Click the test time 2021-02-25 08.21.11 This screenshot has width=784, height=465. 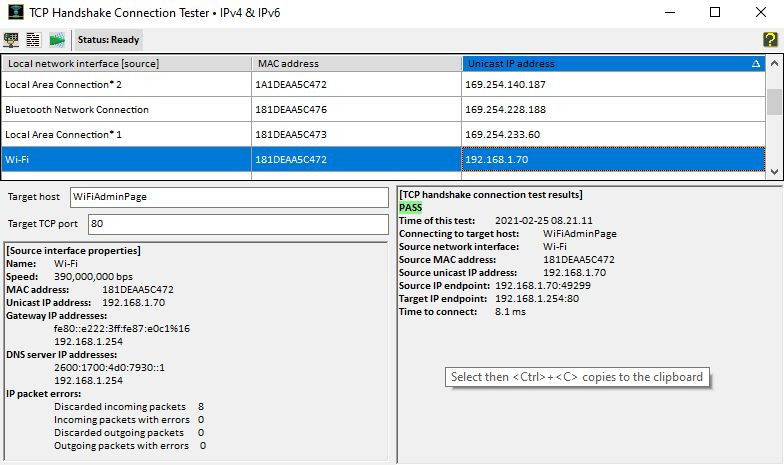pos(544,220)
